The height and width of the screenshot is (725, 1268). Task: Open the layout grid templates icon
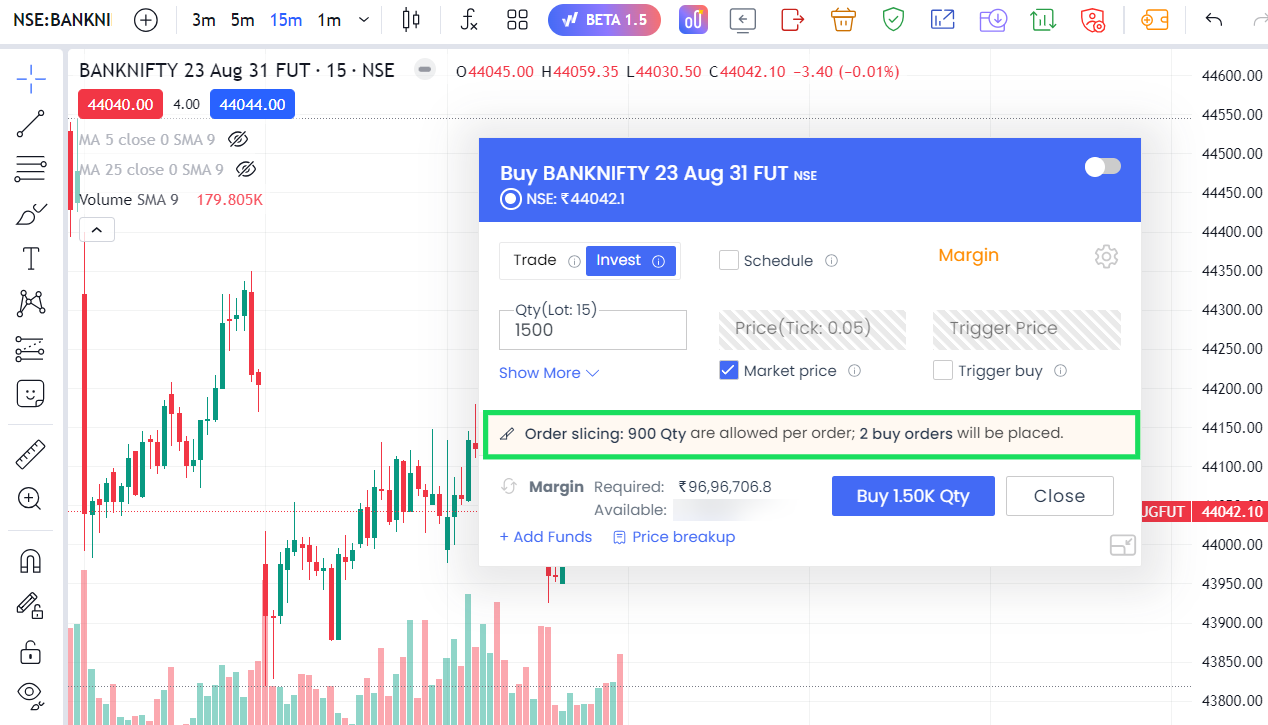[x=517, y=20]
